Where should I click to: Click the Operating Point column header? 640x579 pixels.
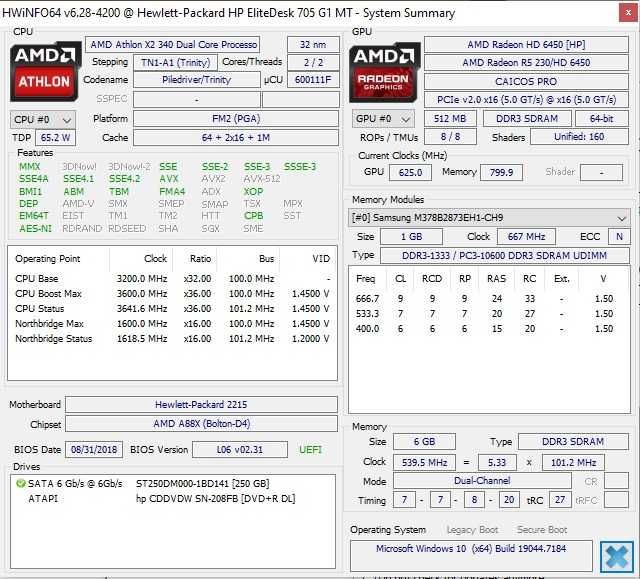coord(59,259)
